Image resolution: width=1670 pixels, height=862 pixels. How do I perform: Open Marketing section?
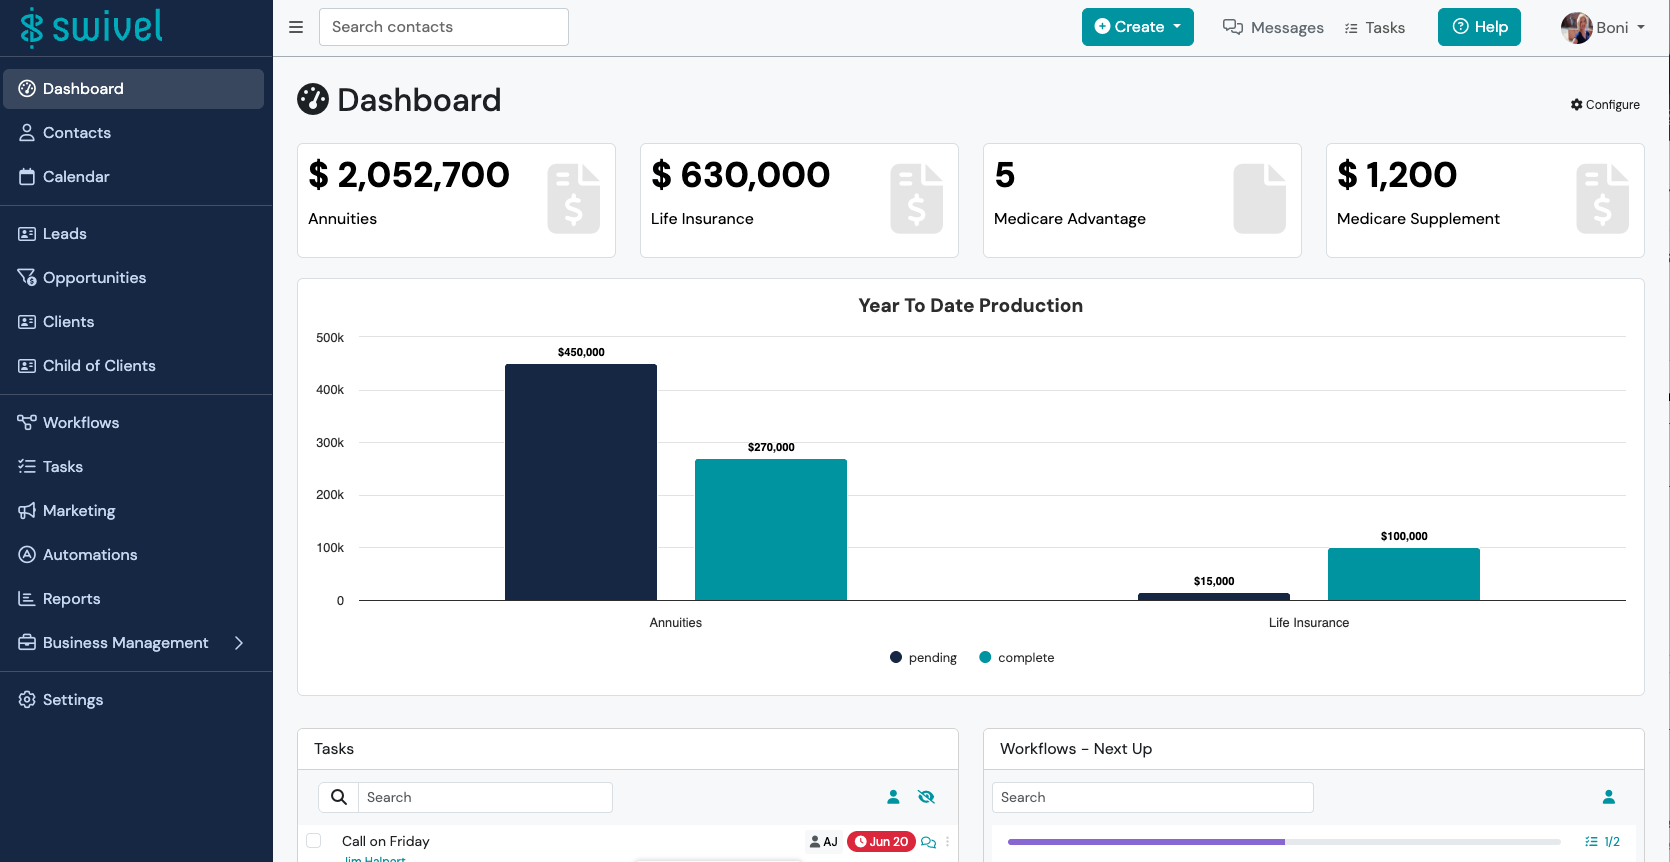coord(134,511)
